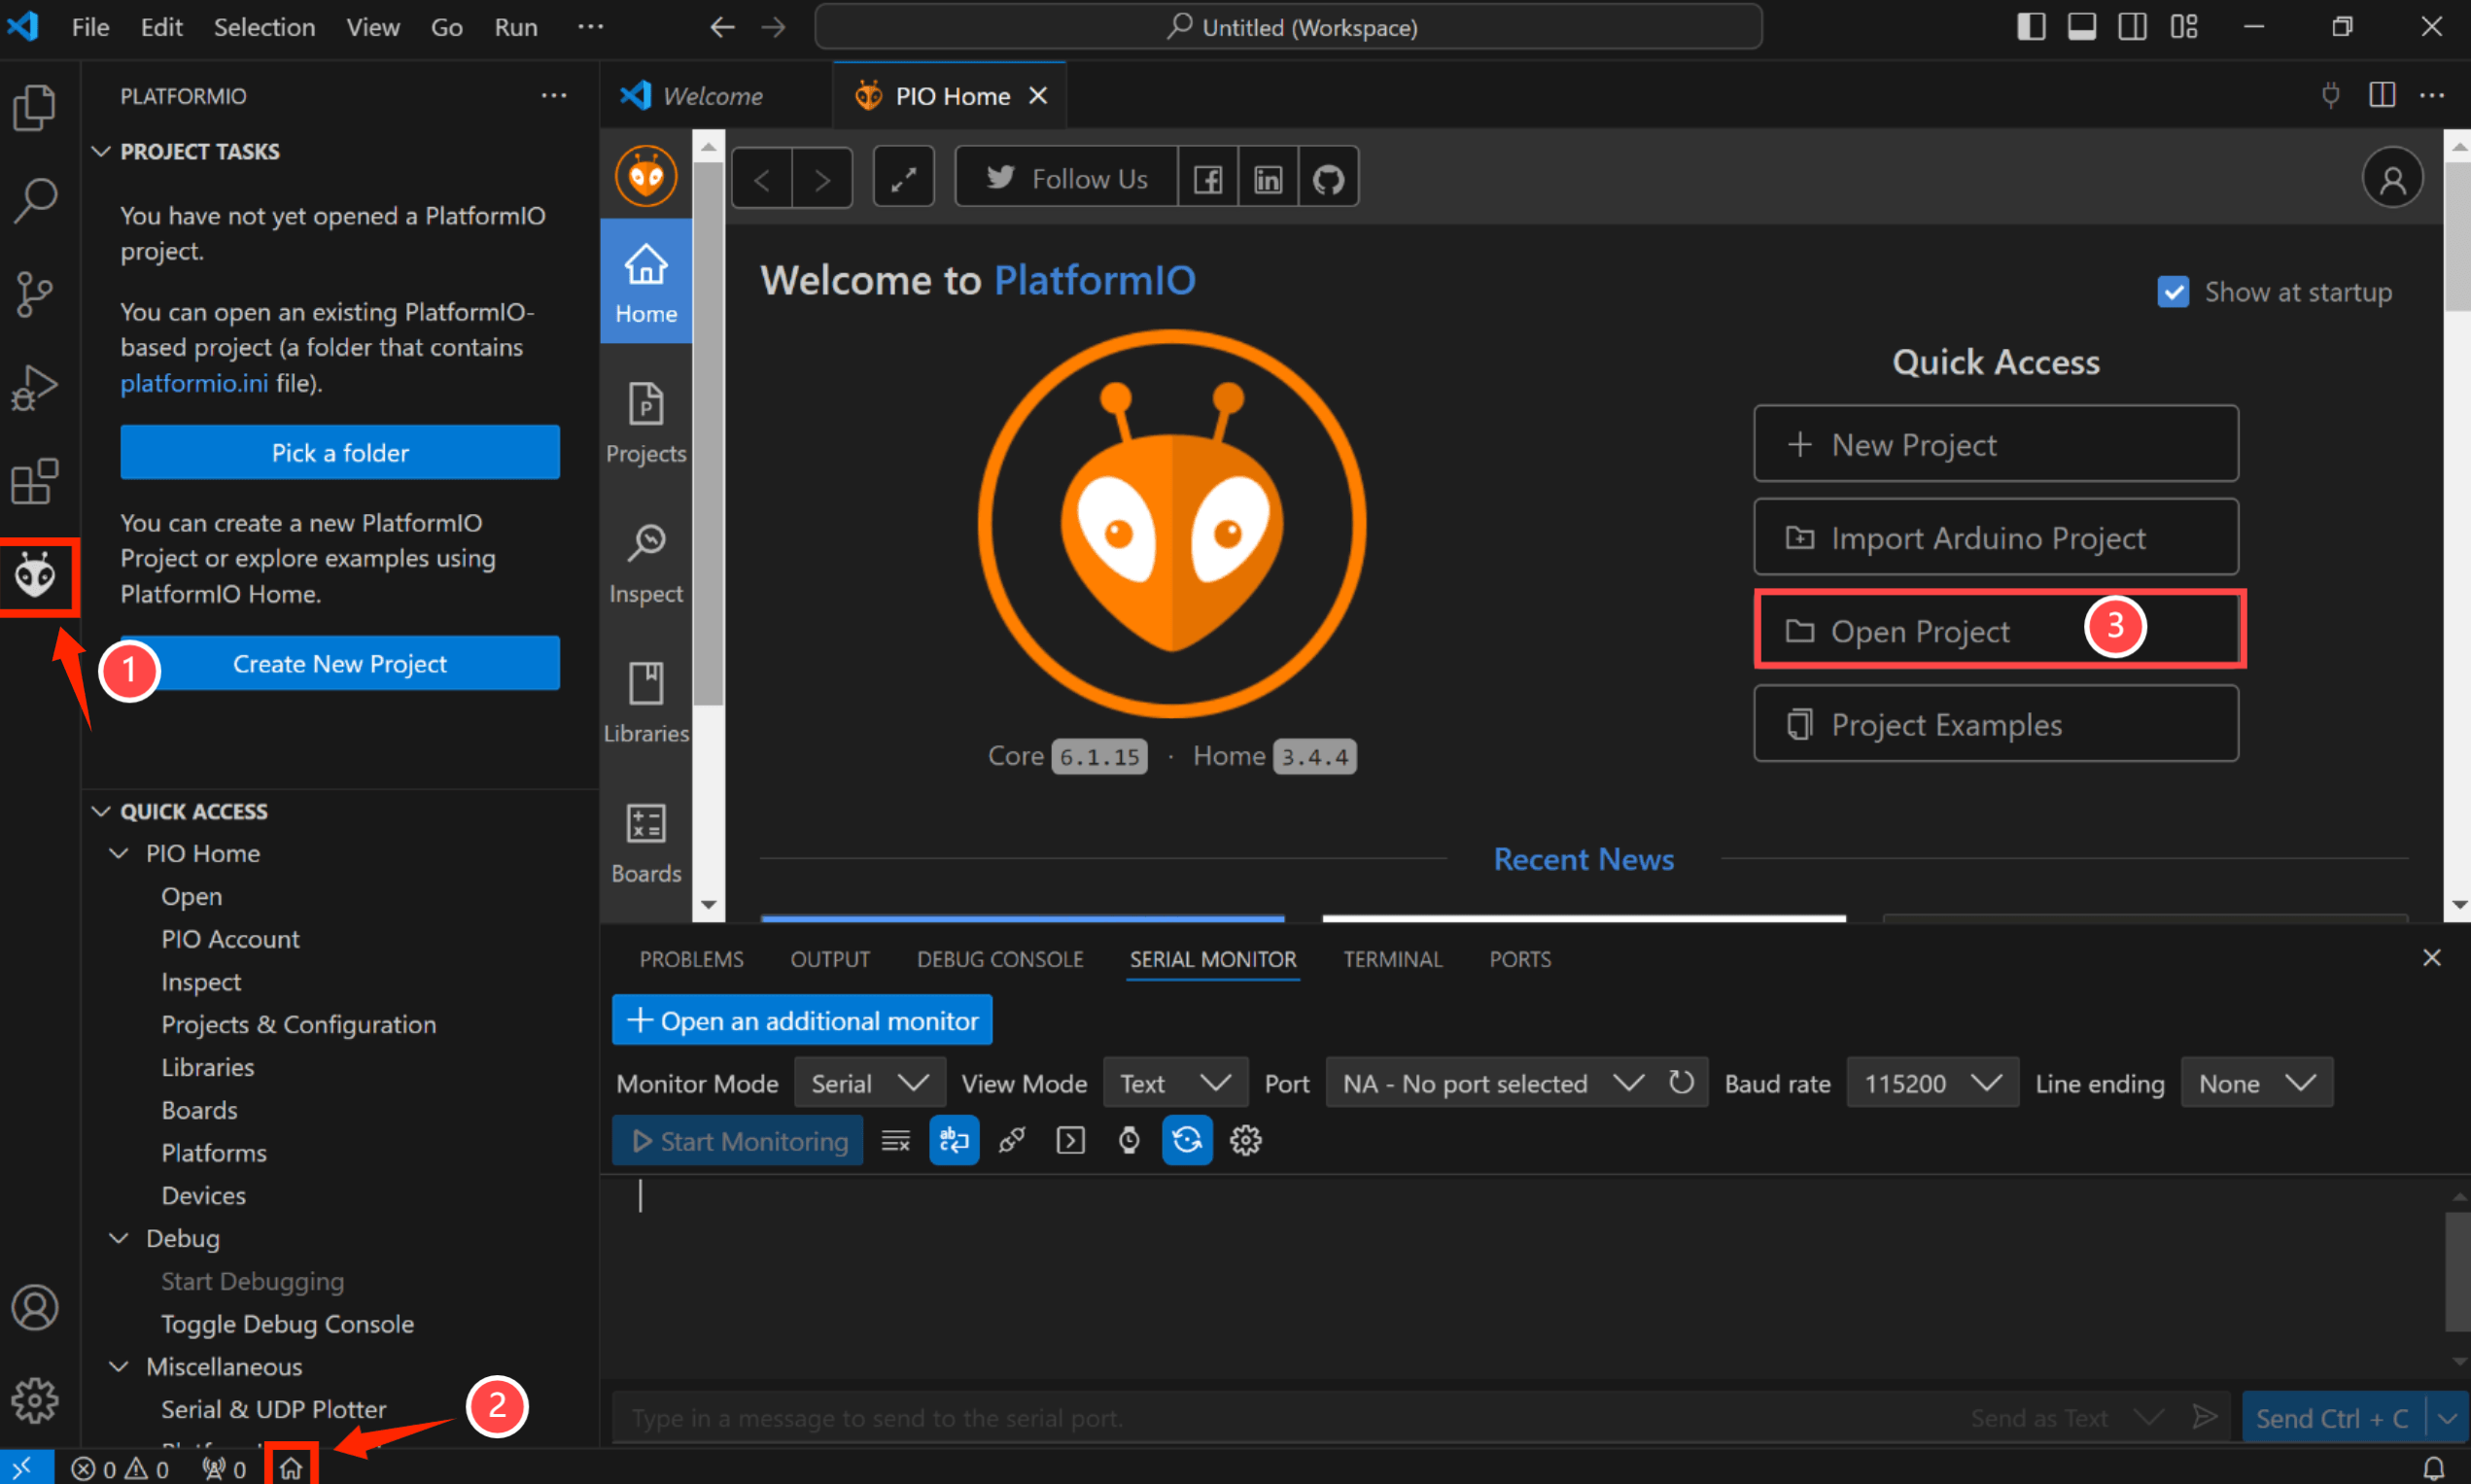The height and width of the screenshot is (1484, 2471).
Task: Open the Libraries section in PIO Home
Action: tap(646, 703)
